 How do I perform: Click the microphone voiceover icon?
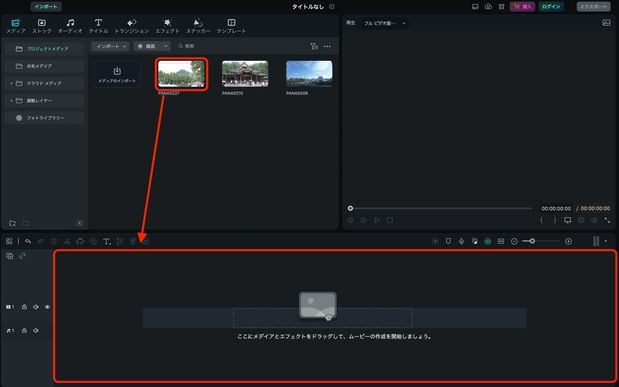(x=461, y=241)
